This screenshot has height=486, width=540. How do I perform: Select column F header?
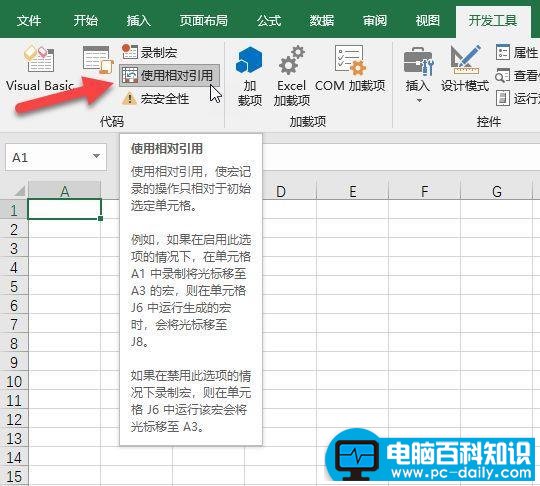(x=424, y=191)
